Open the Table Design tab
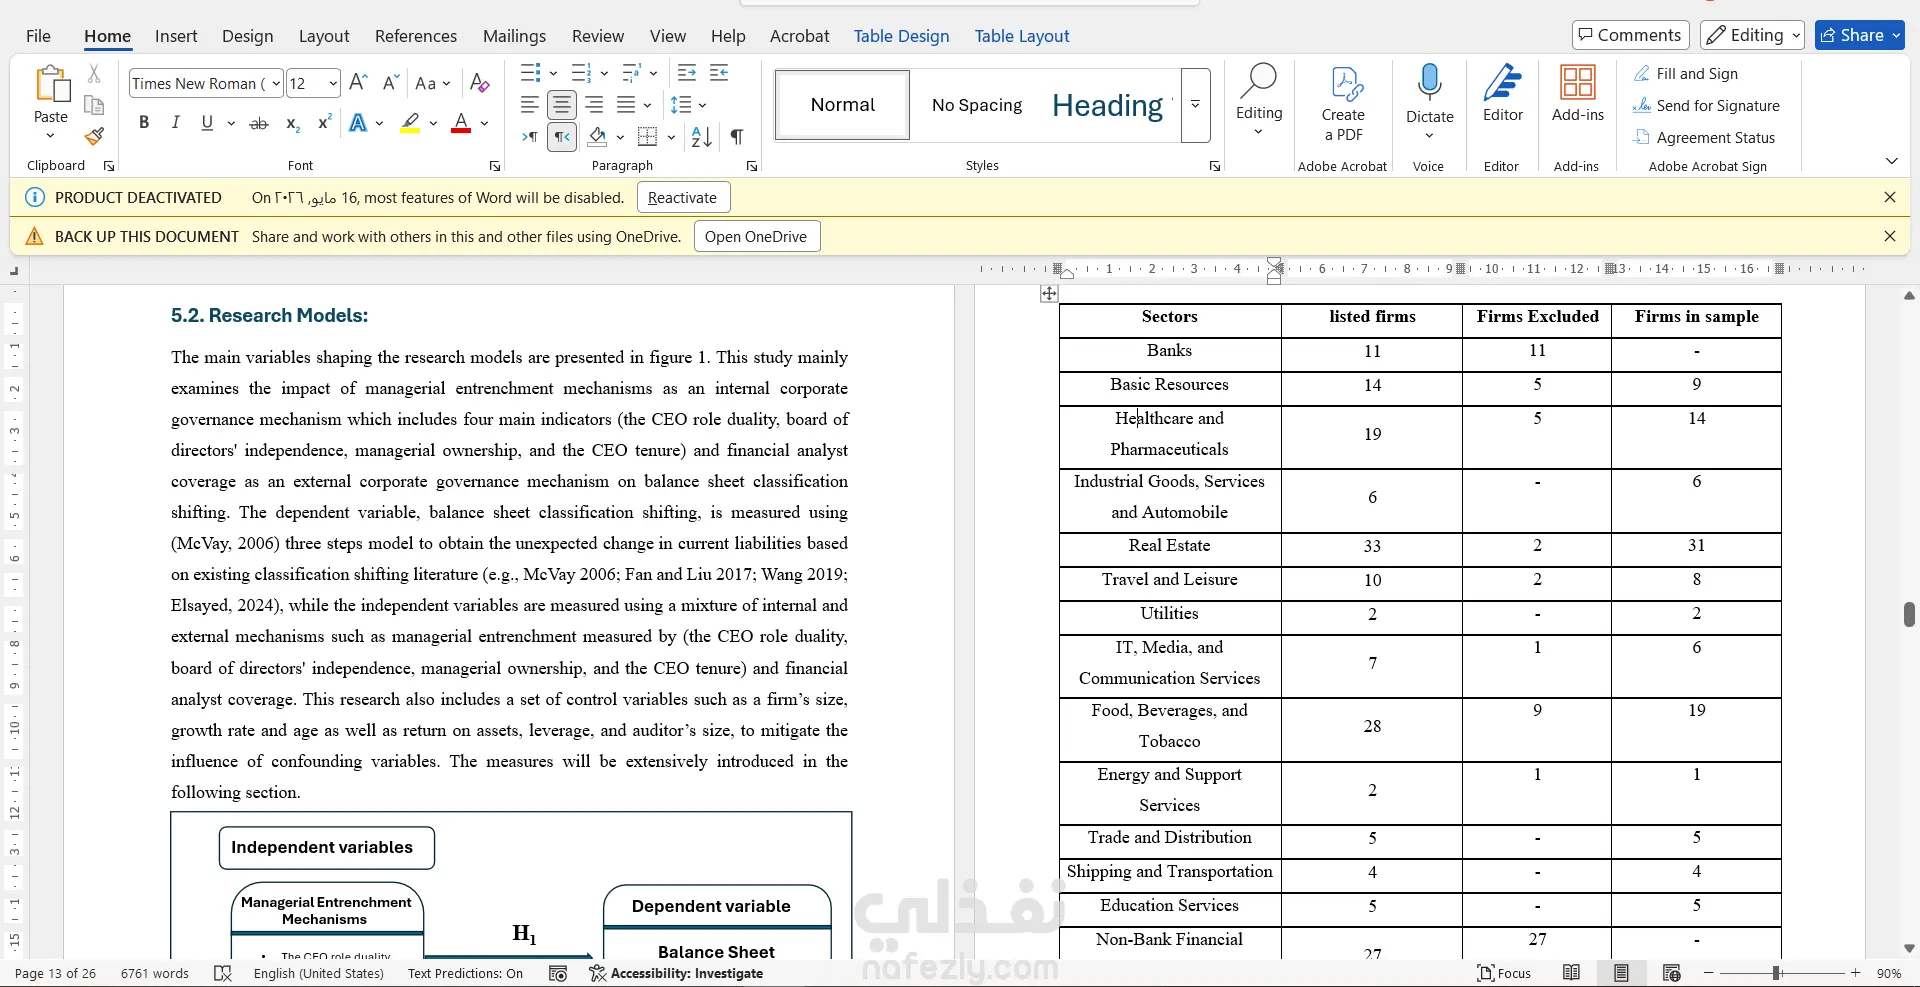The width and height of the screenshot is (1920, 987). coord(901,36)
